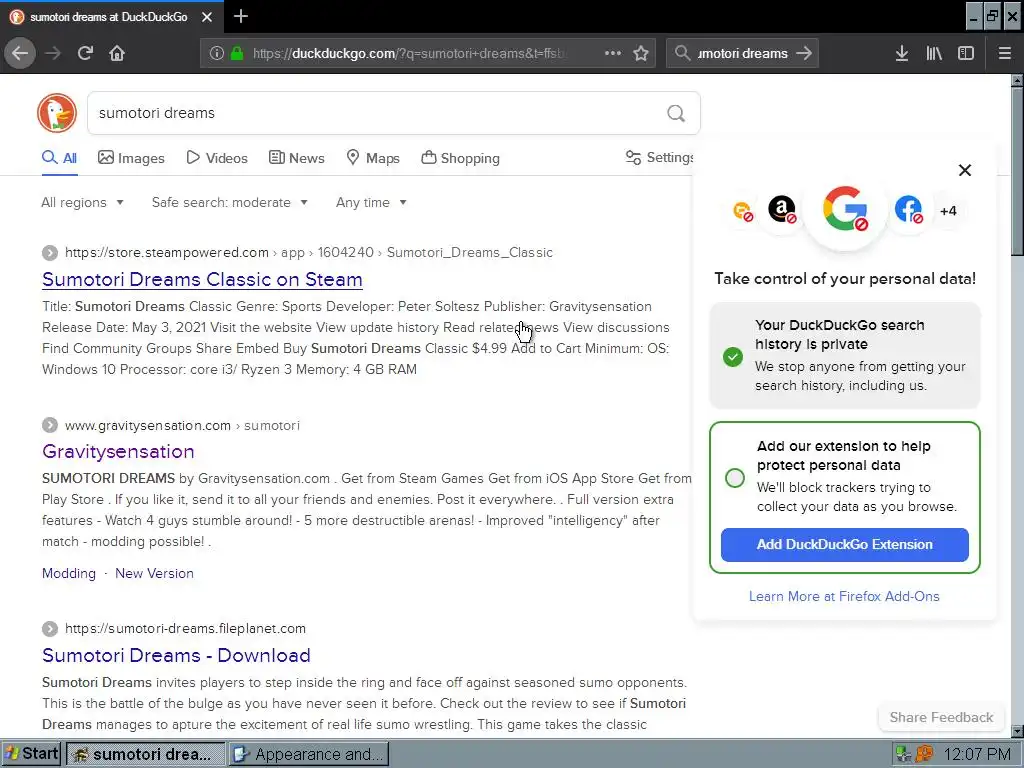
Task: Open the Gravitysensation result link
Action: click(x=118, y=451)
